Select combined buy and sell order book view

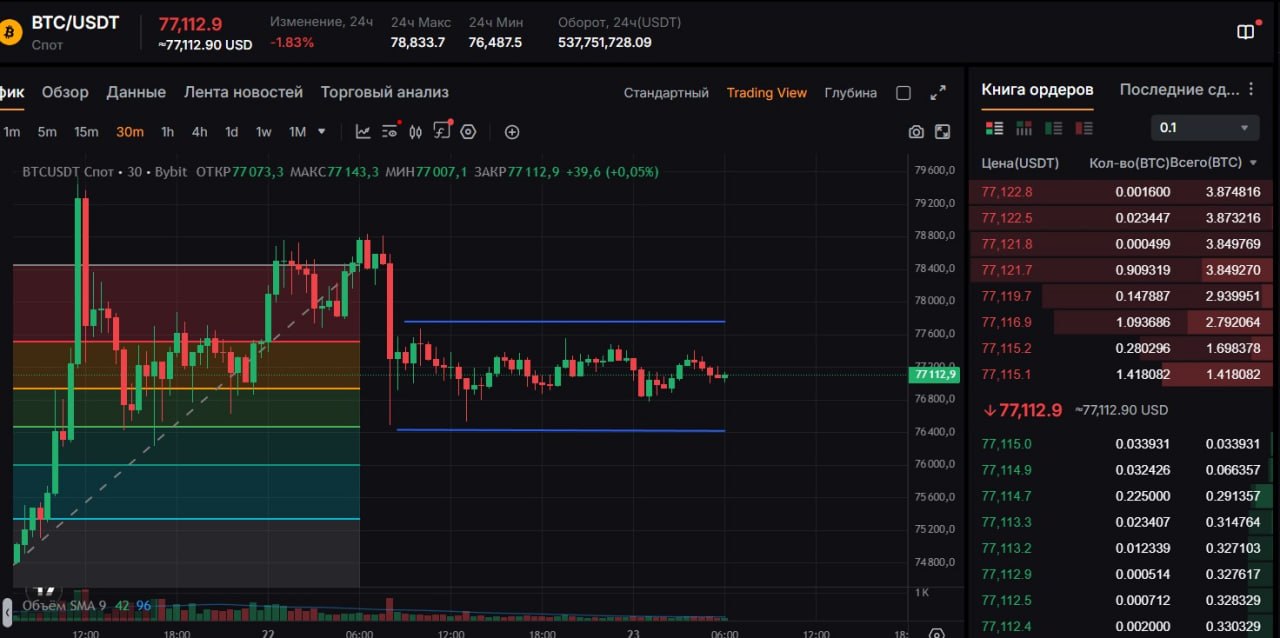tap(994, 128)
